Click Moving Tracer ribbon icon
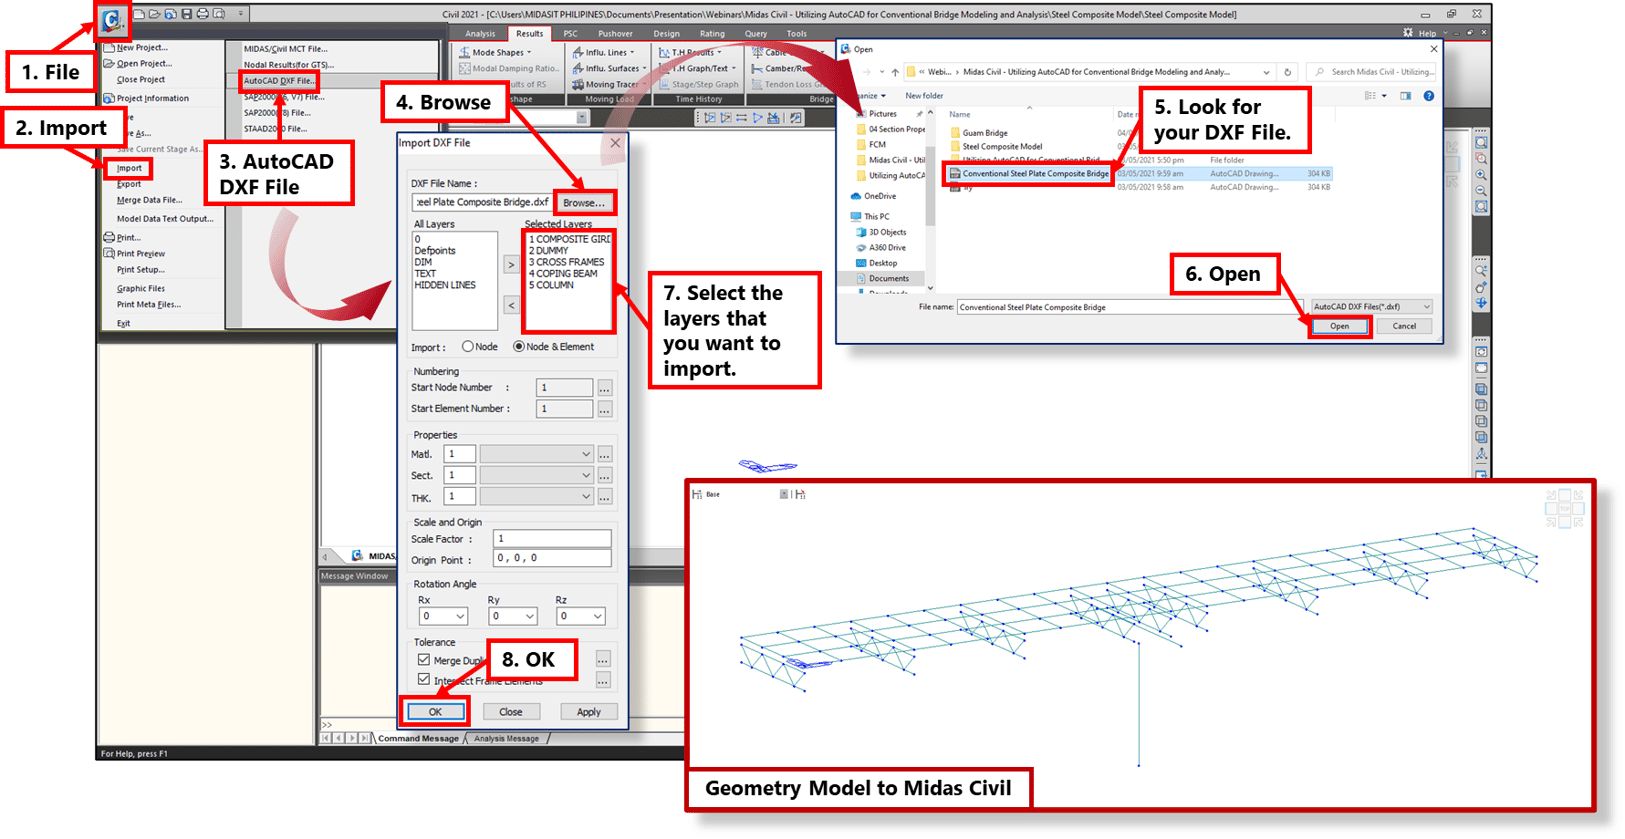 (x=578, y=84)
